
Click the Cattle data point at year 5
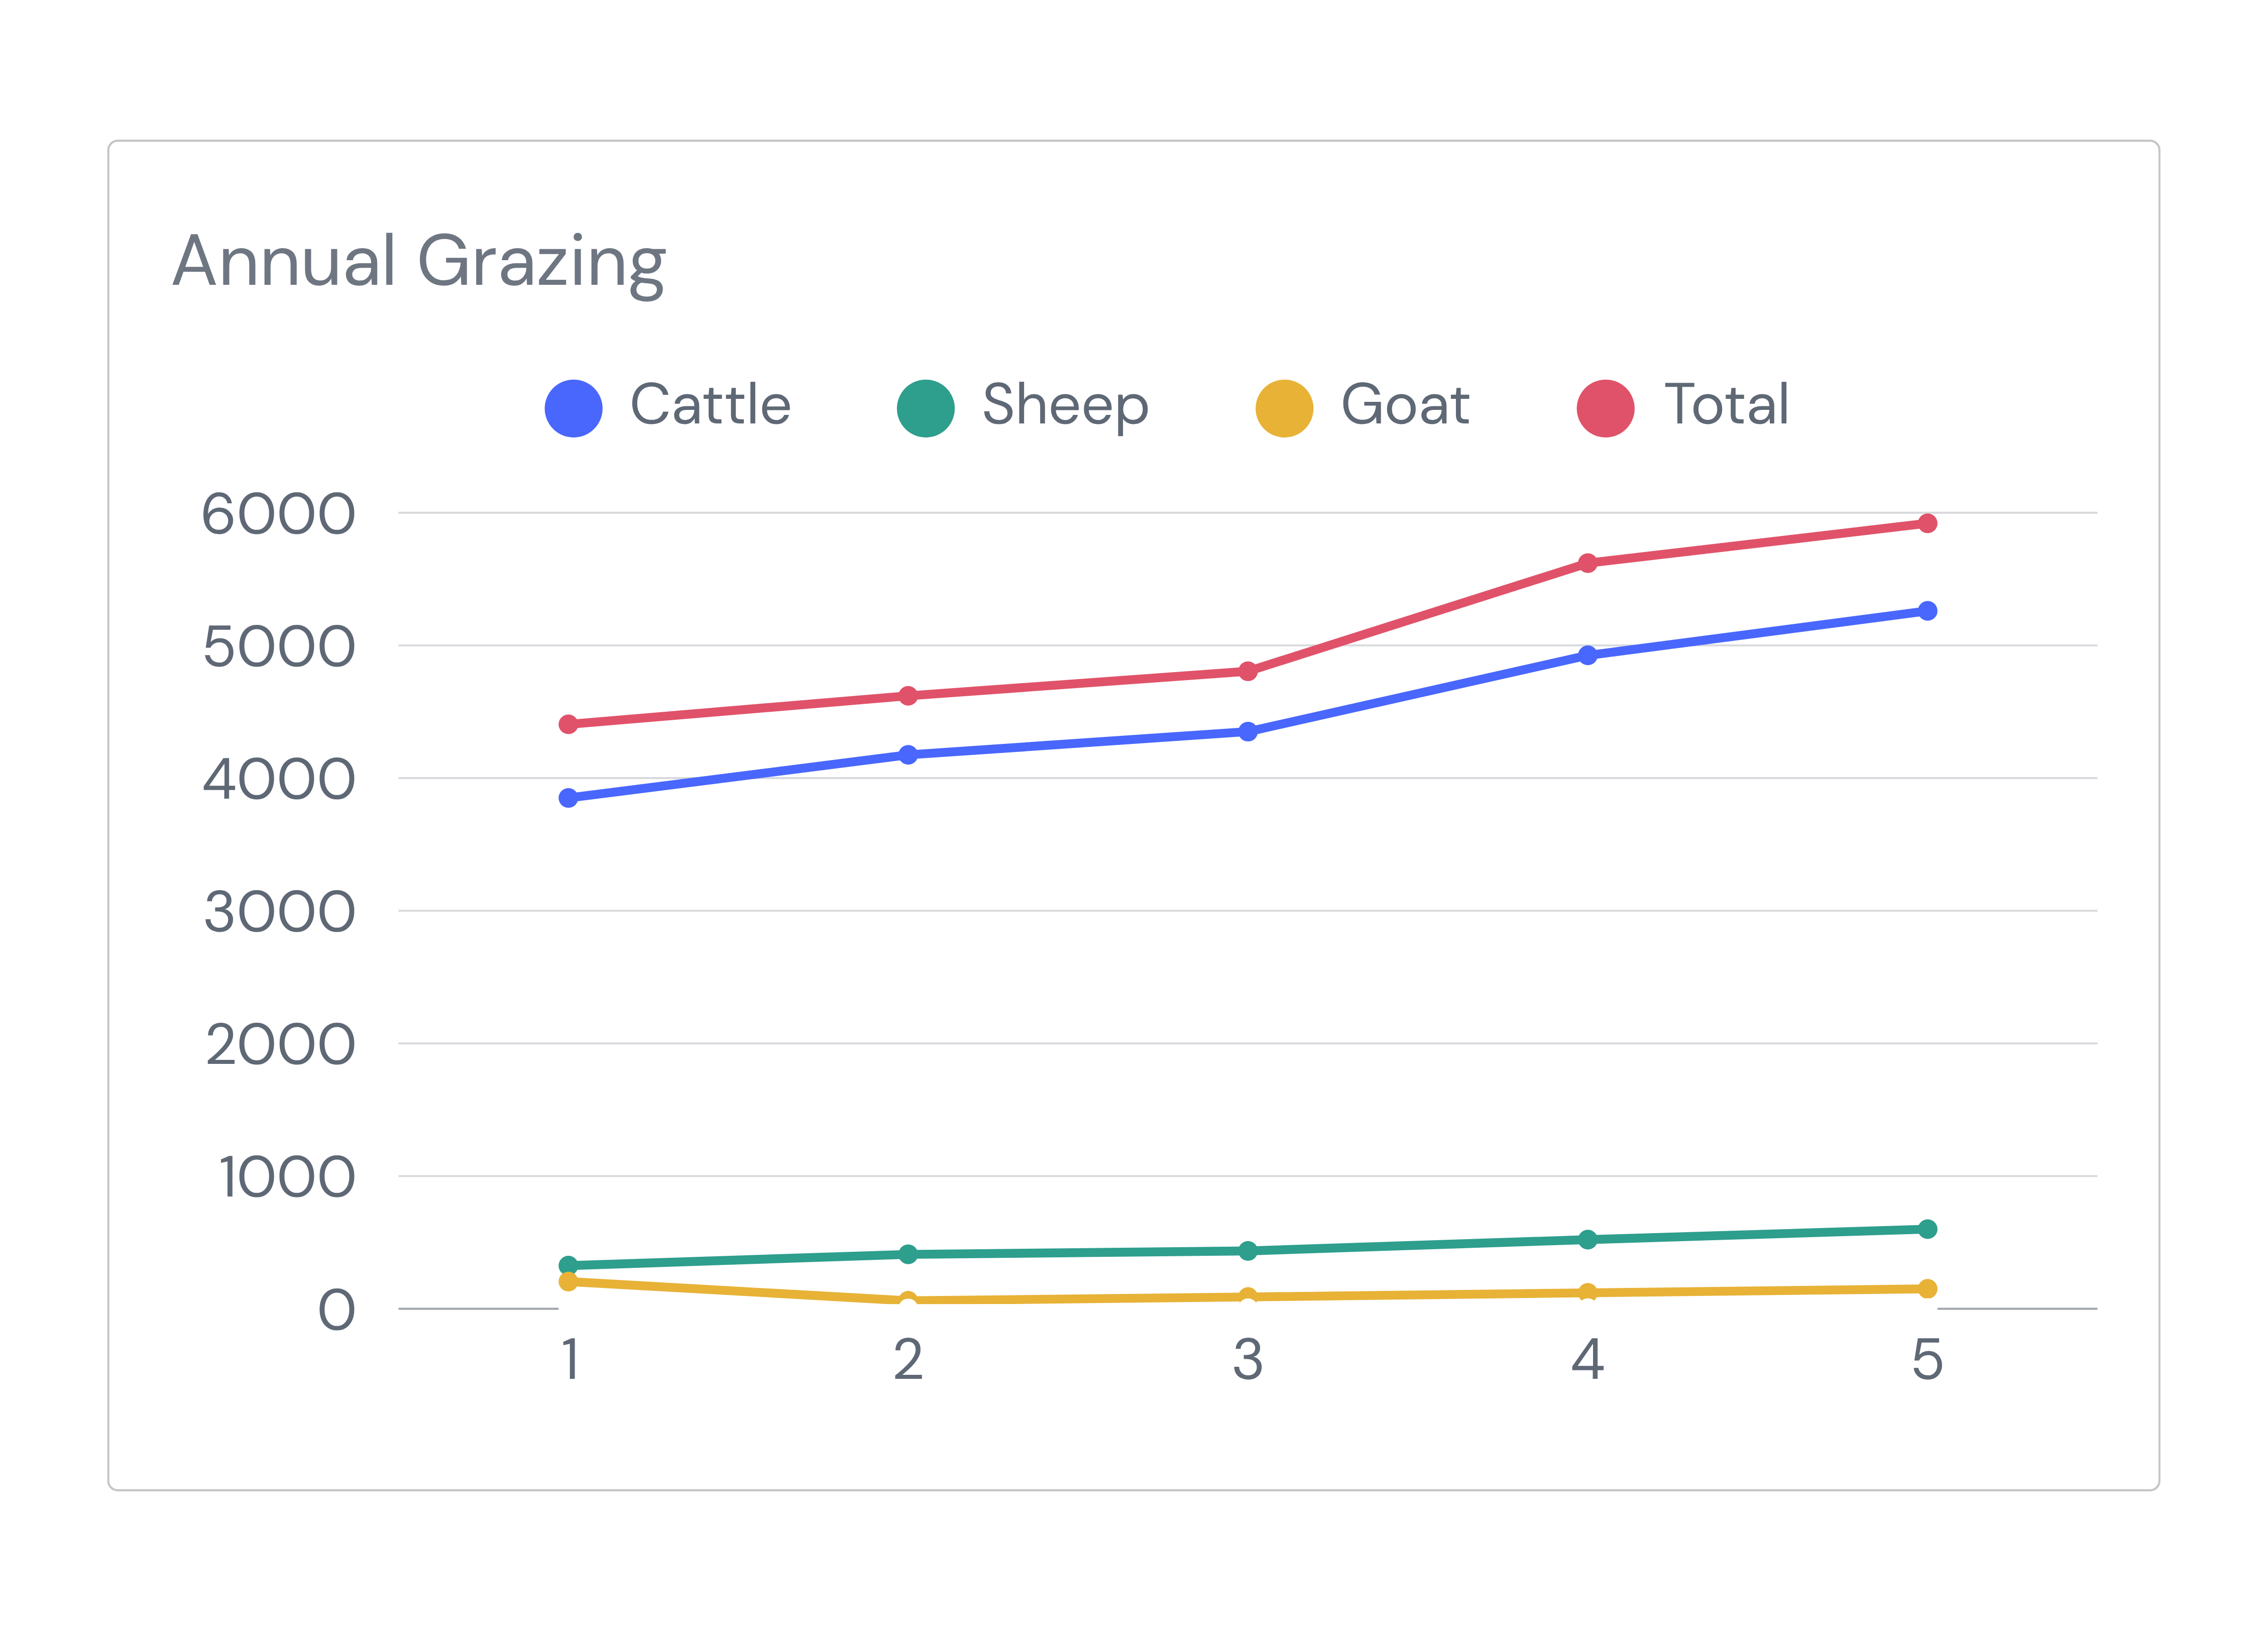coord(1927,610)
